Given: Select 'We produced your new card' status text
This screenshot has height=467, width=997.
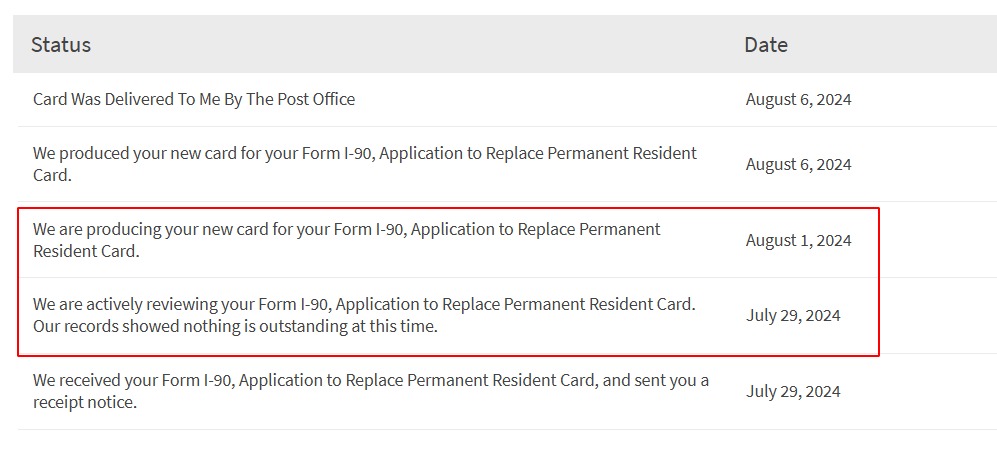Looking at the screenshot, I should tap(365, 164).
